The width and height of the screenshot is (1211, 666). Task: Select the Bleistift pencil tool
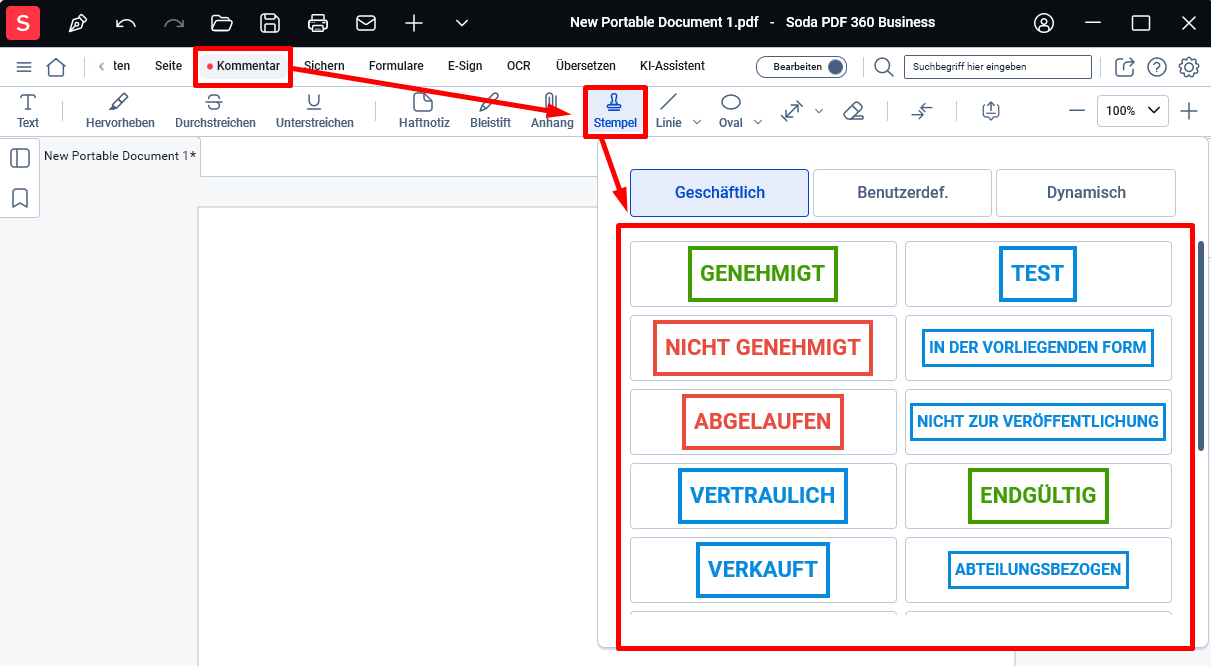click(490, 110)
